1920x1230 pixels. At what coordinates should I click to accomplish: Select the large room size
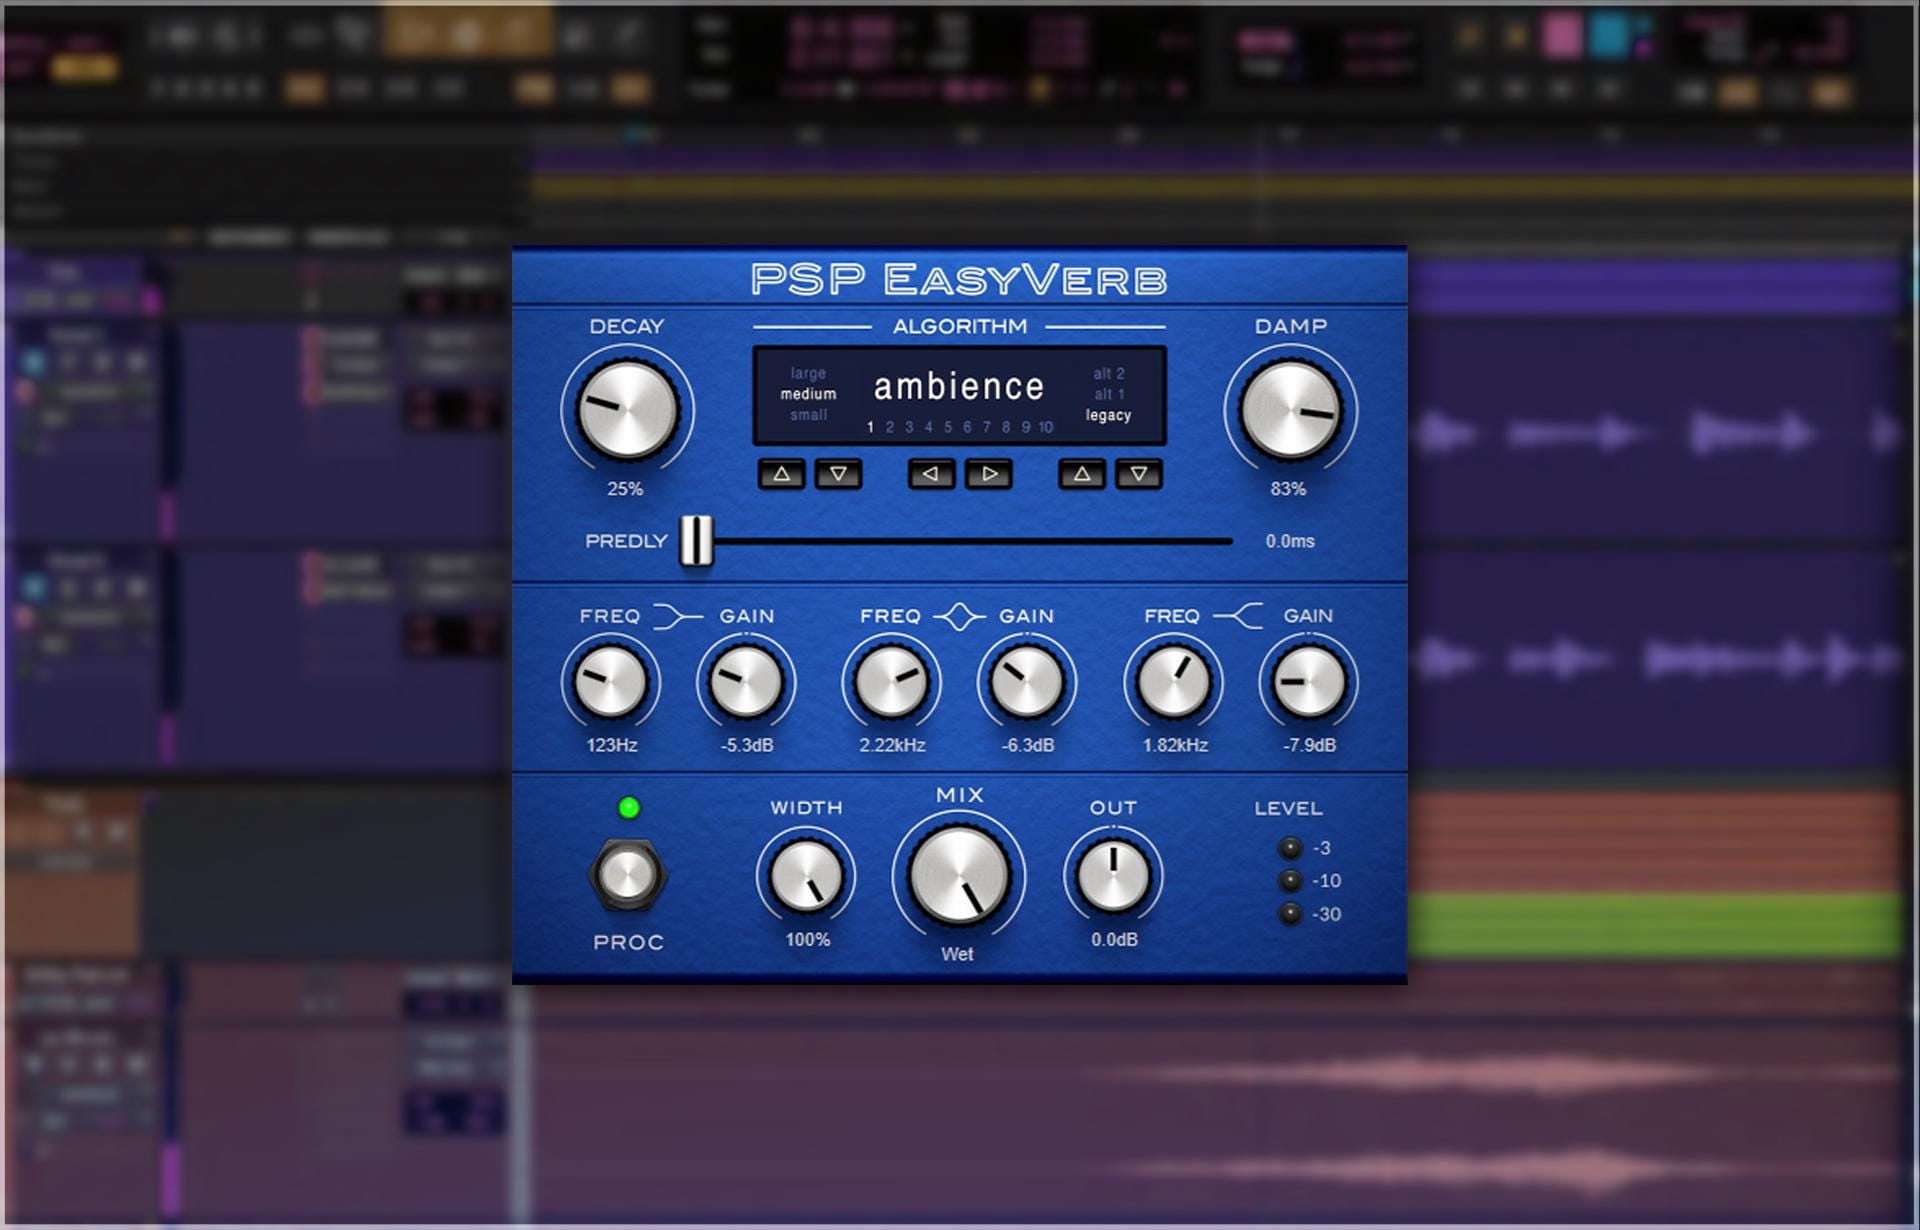pyautogui.click(x=808, y=373)
